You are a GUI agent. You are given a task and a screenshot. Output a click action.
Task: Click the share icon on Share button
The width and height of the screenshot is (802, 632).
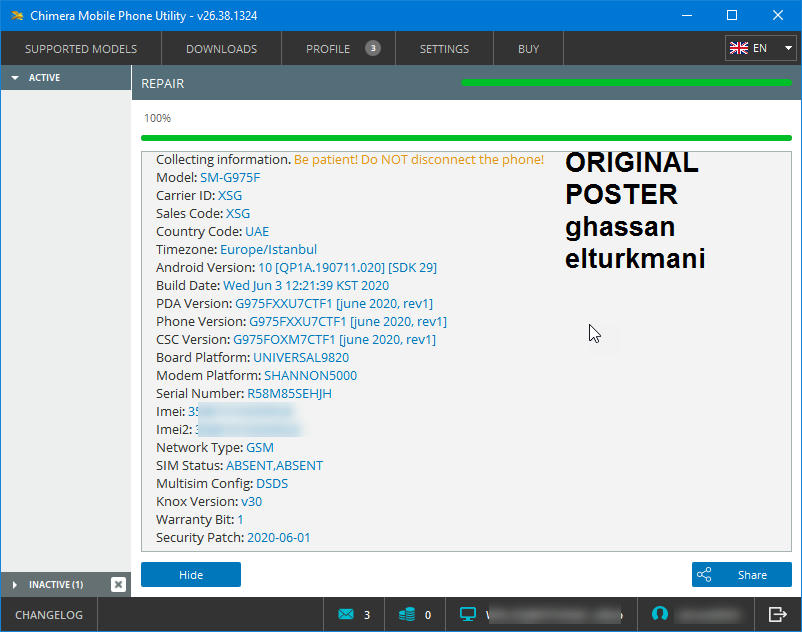704,575
